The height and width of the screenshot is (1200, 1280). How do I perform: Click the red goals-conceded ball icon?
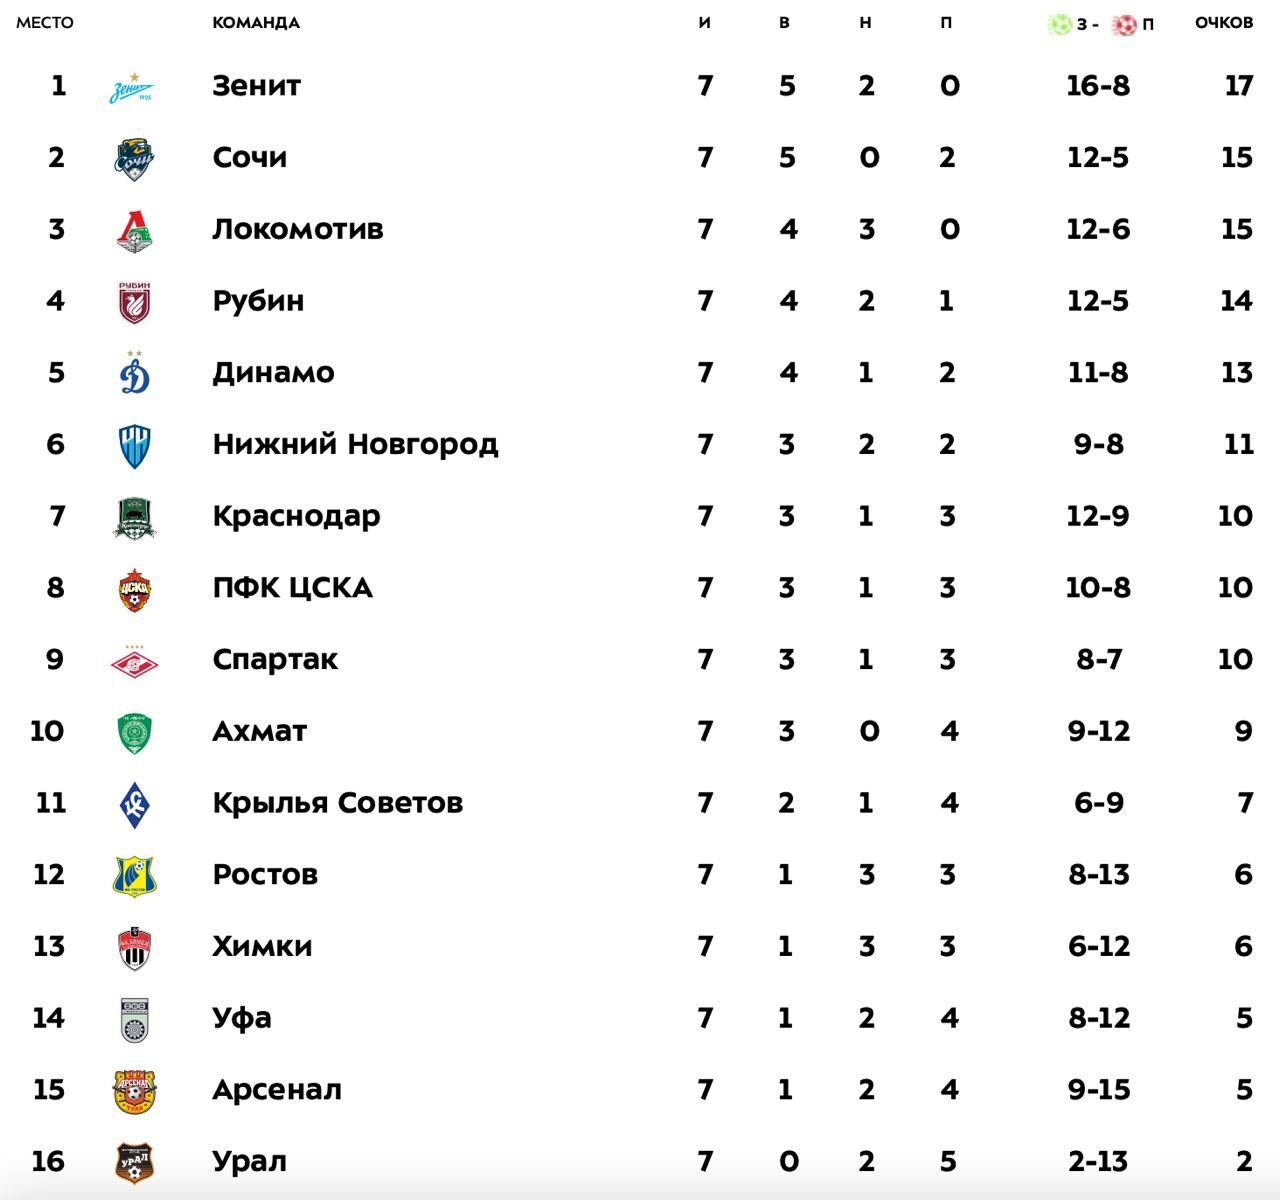[x=1125, y=24]
